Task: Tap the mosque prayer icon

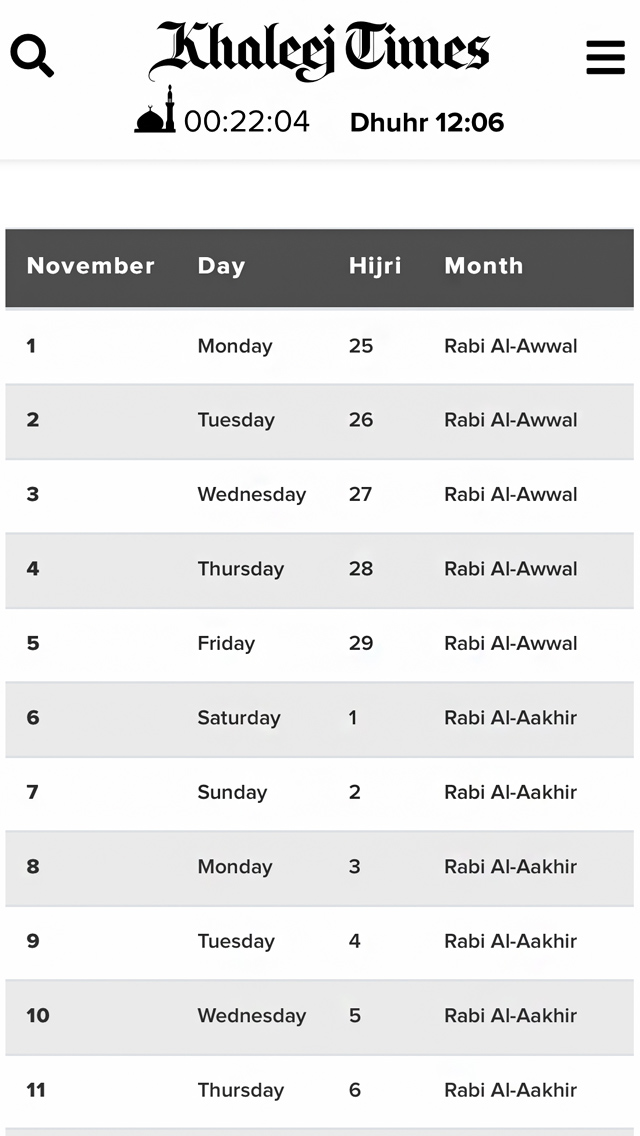Action: coord(155,111)
